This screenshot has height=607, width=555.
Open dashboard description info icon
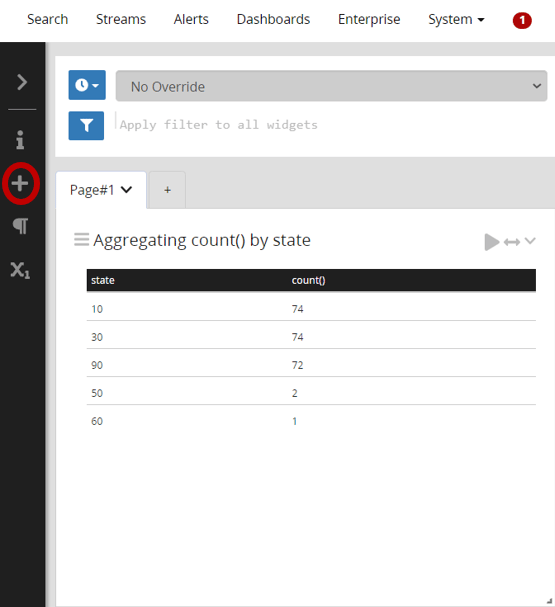(20, 140)
